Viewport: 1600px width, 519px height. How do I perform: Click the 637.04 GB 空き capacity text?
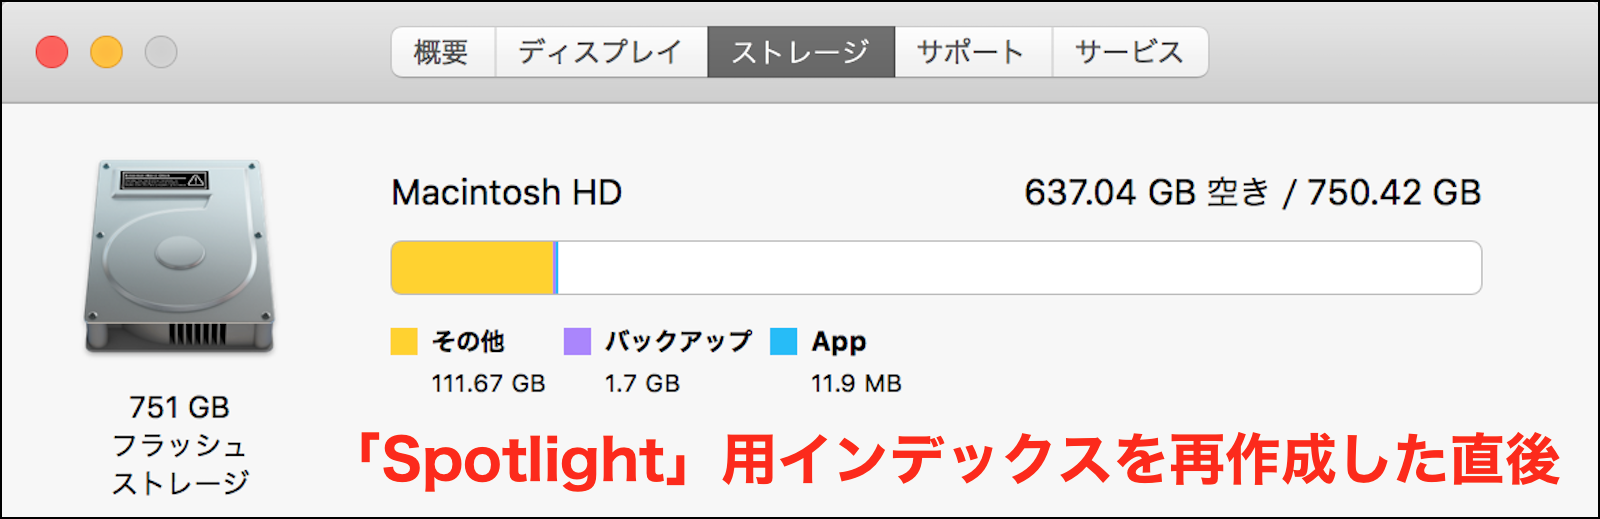tap(1146, 192)
